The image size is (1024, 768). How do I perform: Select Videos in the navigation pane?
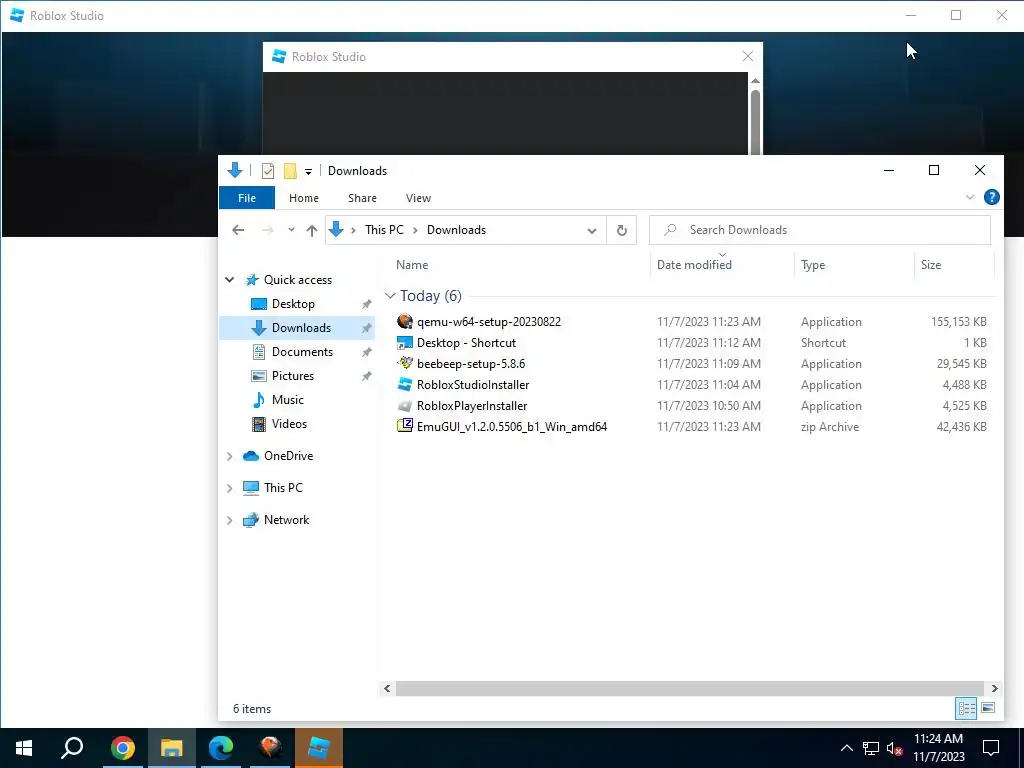pos(289,424)
